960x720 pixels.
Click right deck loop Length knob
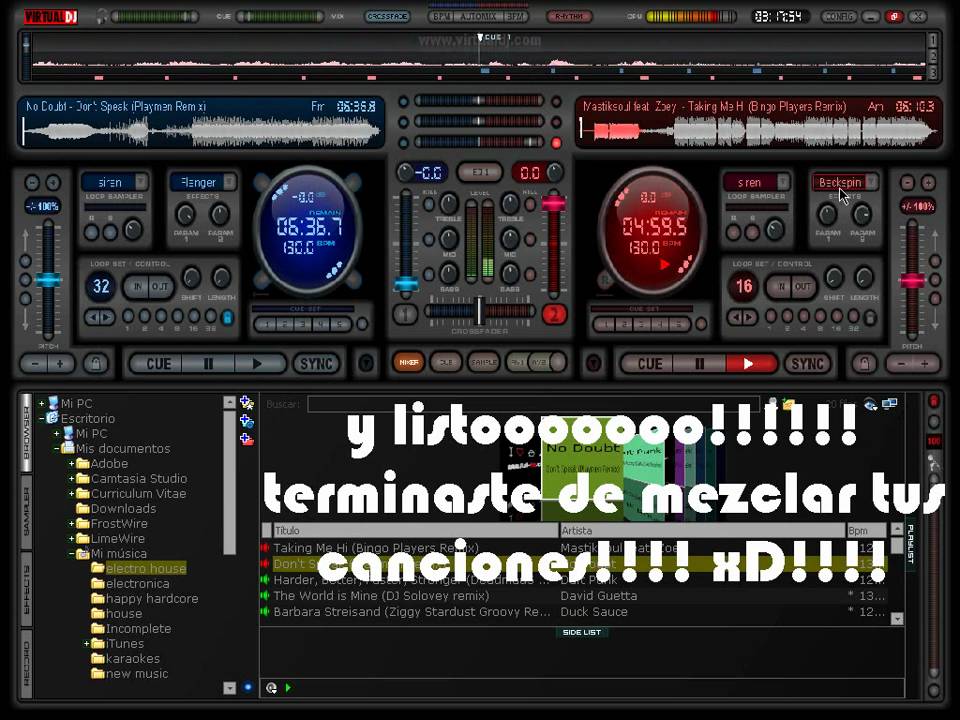click(x=864, y=277)
